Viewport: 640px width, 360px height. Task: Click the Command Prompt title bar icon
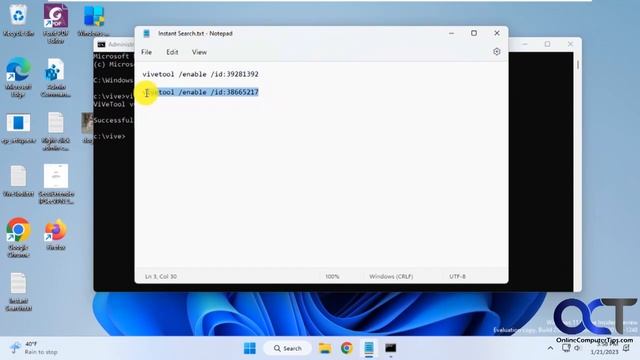(101, 44)
